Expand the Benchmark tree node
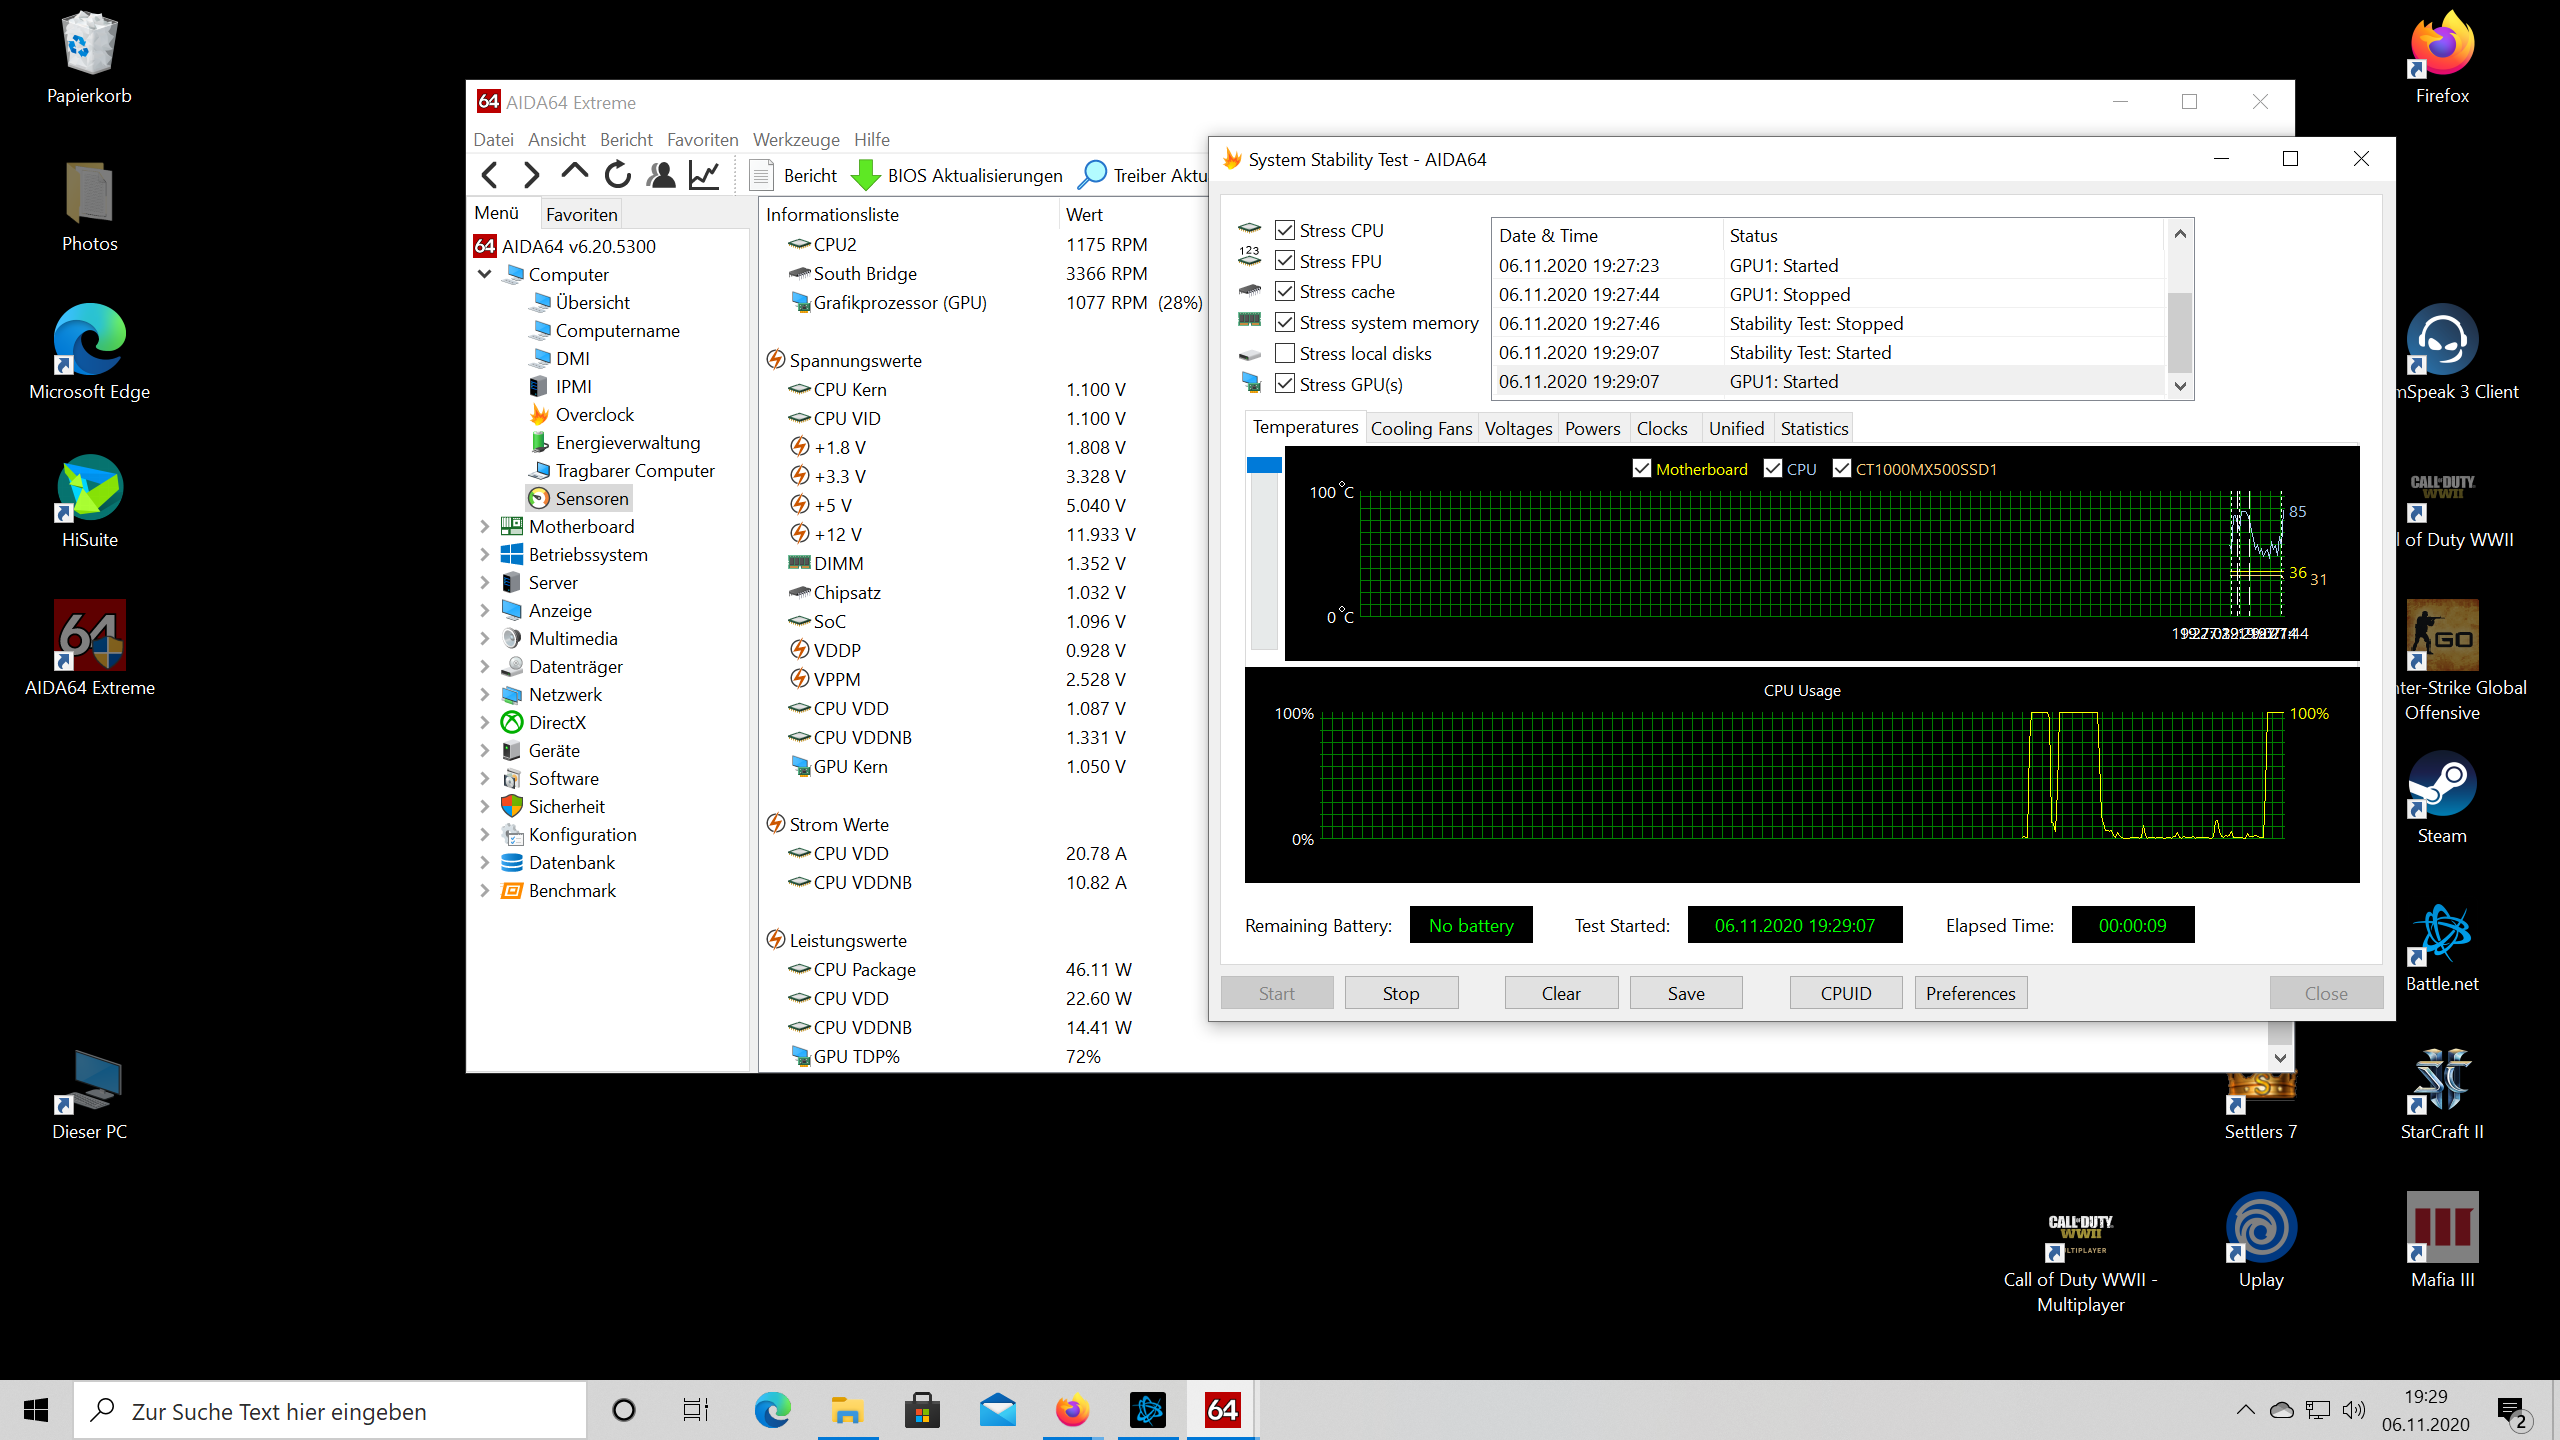 485,890
